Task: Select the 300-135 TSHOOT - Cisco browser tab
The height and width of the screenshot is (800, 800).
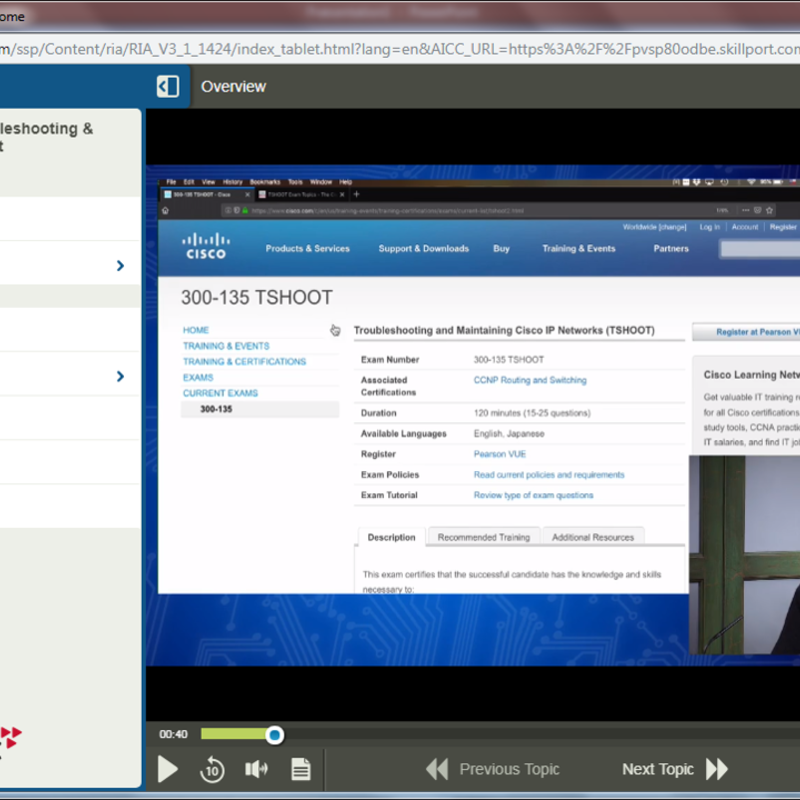Action: (206, 194)
